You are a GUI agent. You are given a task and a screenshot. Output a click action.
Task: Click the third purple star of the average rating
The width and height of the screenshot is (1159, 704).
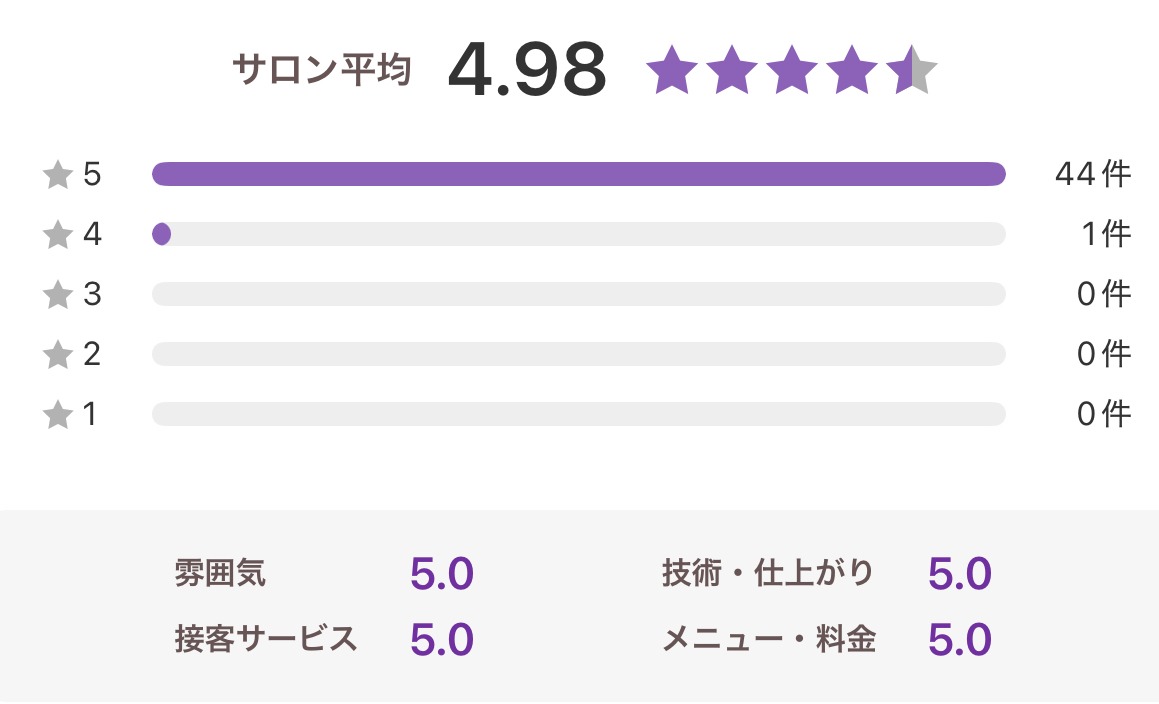tap(792, 70)
